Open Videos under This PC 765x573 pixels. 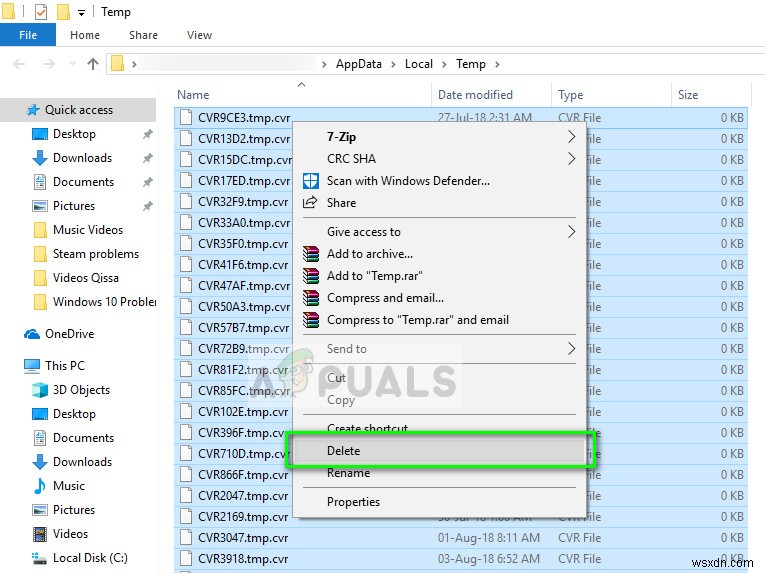click(x=70, y=533)
